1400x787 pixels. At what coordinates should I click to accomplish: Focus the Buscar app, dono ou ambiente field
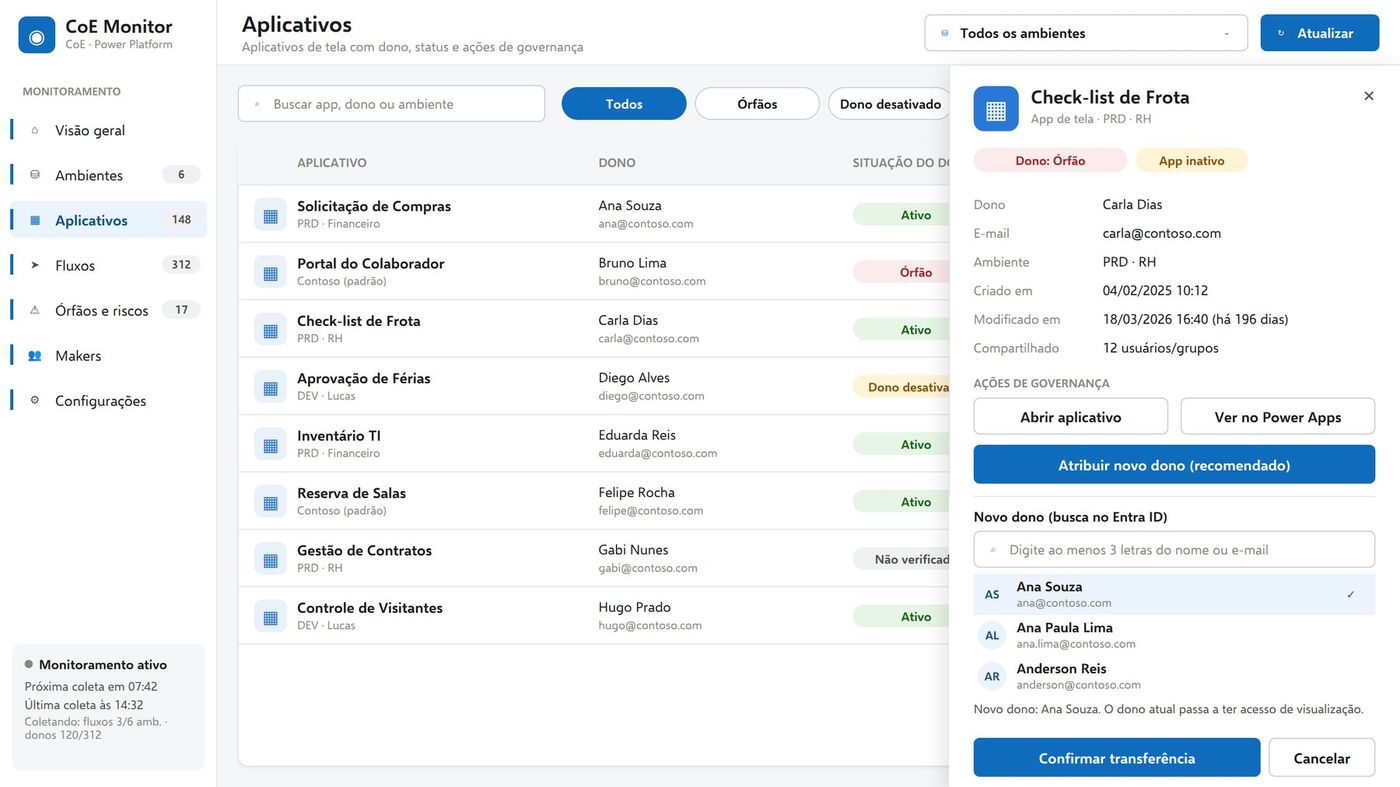[391, 104]
